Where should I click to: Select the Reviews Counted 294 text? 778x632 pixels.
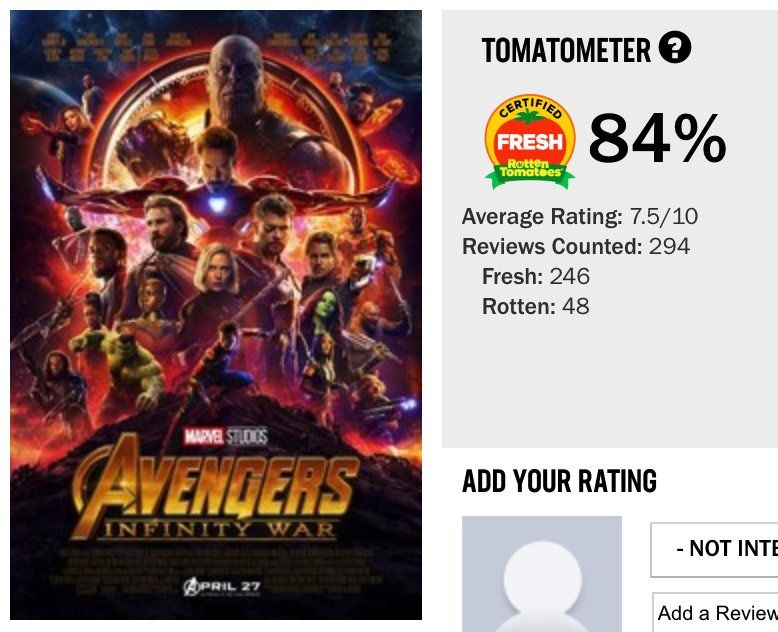pyautogui.click(x=576, y=246)
